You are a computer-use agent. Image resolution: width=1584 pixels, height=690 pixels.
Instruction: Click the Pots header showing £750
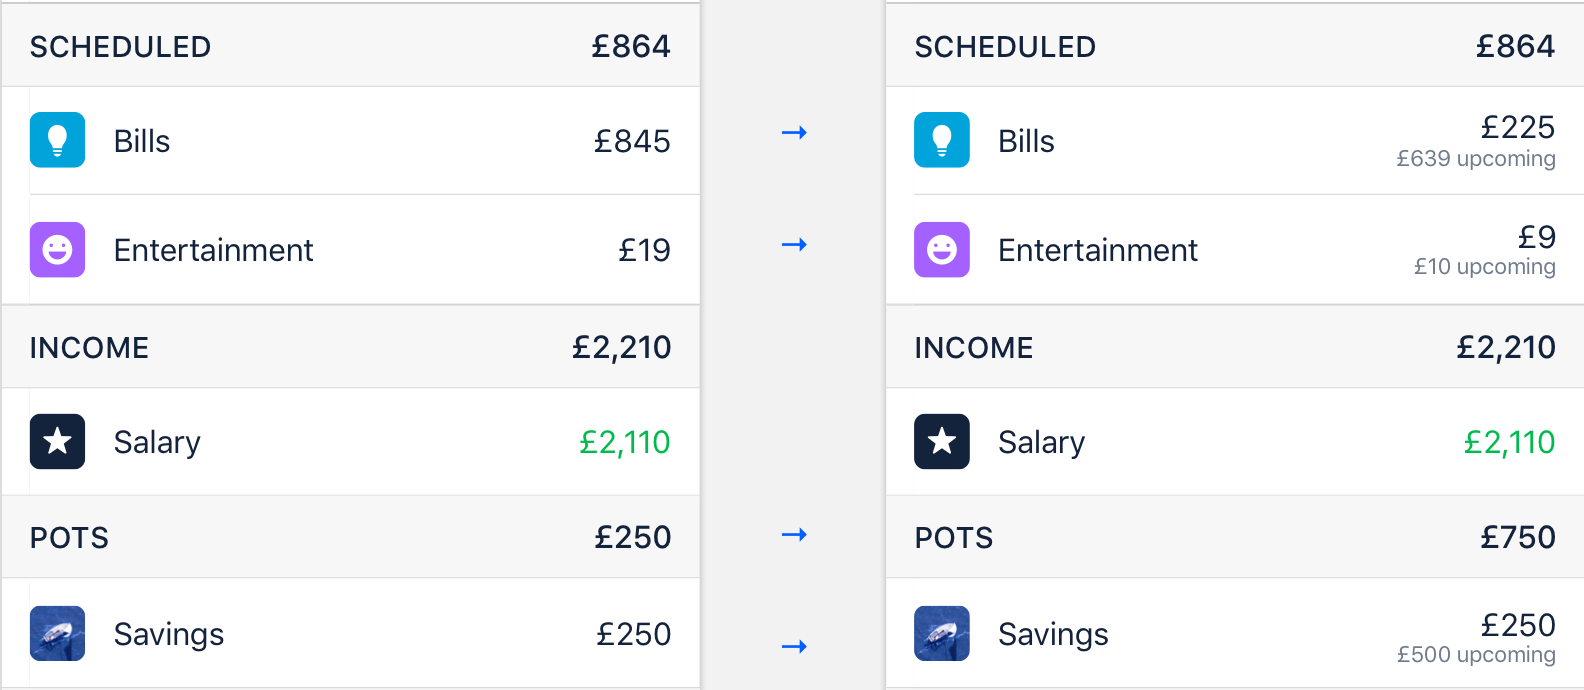(1235, 537)
